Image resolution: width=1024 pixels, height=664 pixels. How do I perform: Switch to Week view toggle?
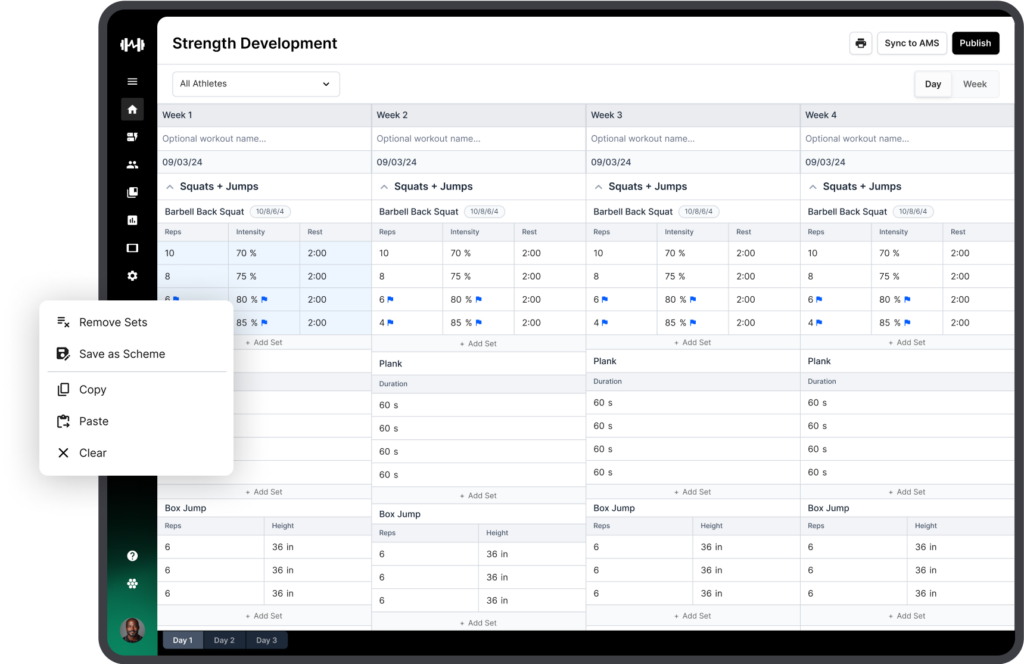(x=974, y=84)
